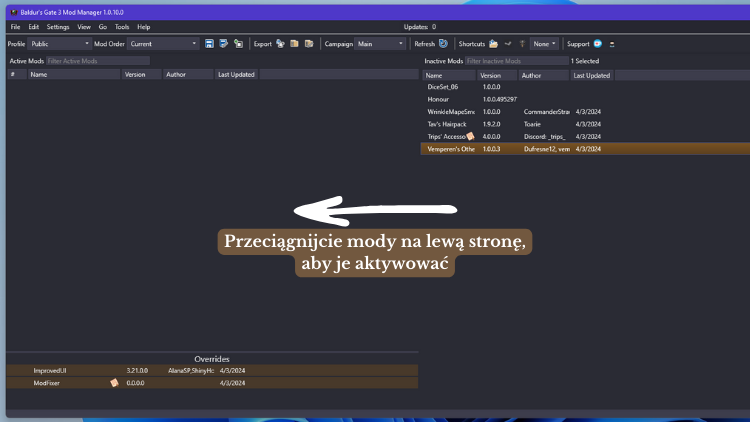750x422 pixels.
Task: Open the Settings menu
Action: point(58,27)
